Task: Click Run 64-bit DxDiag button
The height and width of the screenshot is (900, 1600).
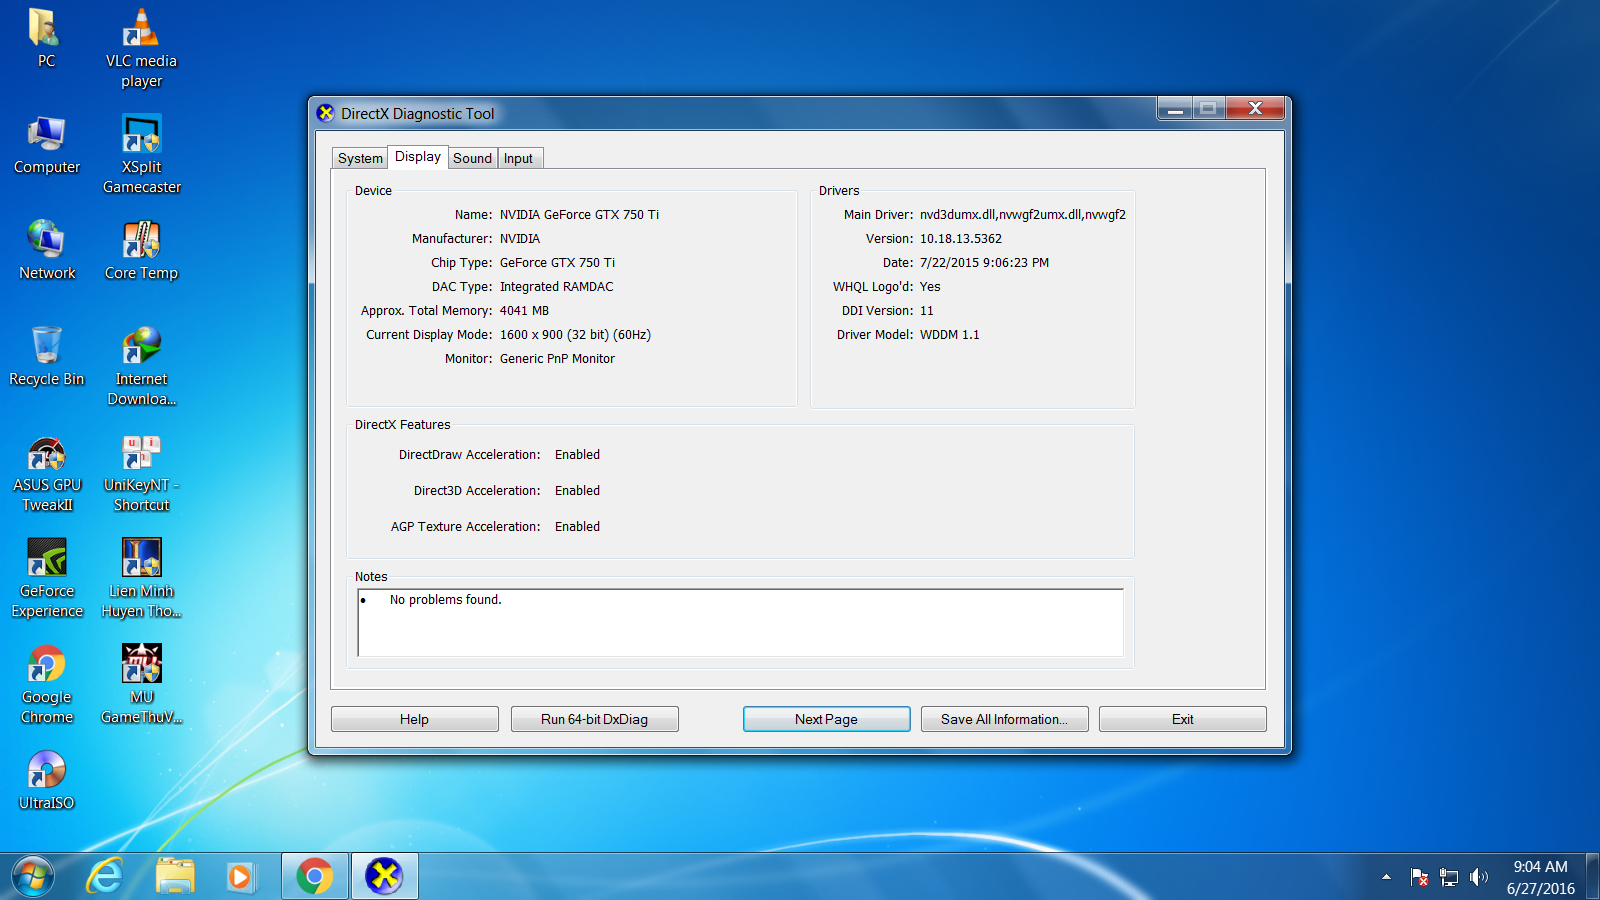Action: [x=594, y=719]
